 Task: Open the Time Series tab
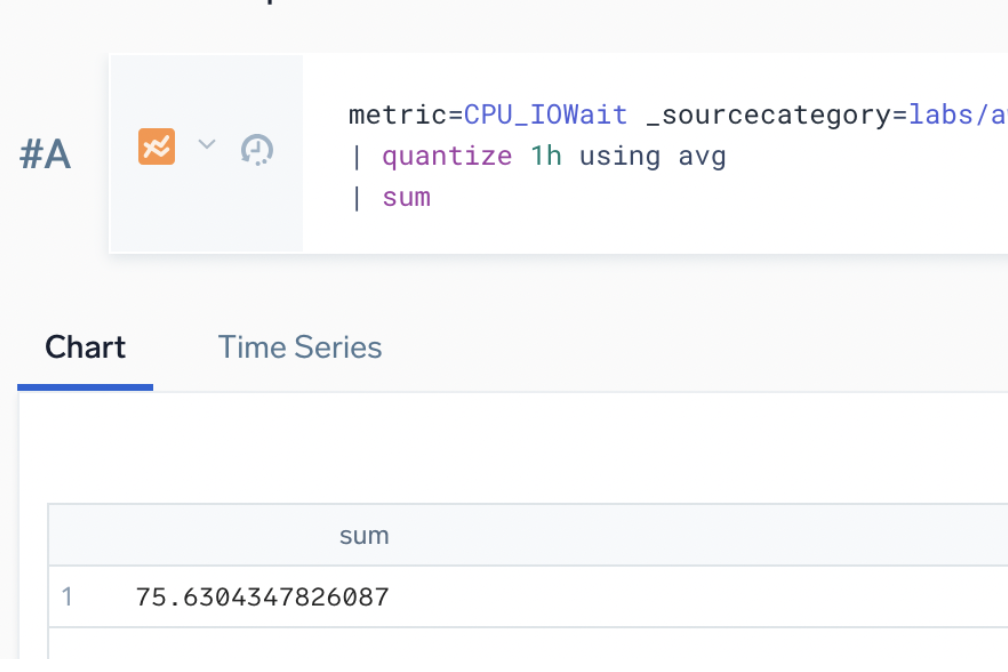click(x=300, y=348)
